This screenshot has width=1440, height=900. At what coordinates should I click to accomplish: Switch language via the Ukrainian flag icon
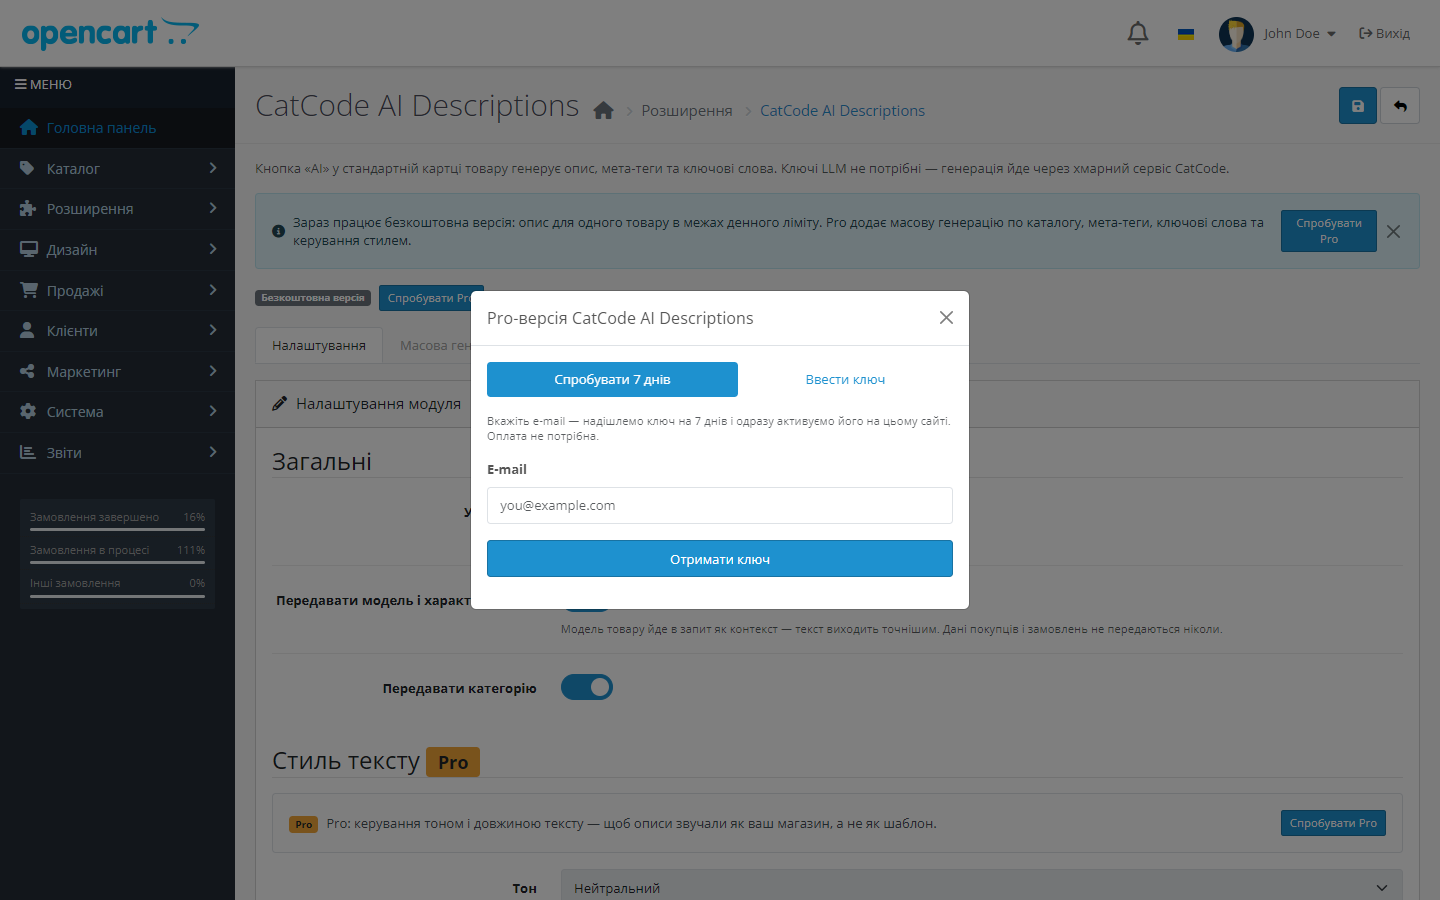(x=1186, y=34)
